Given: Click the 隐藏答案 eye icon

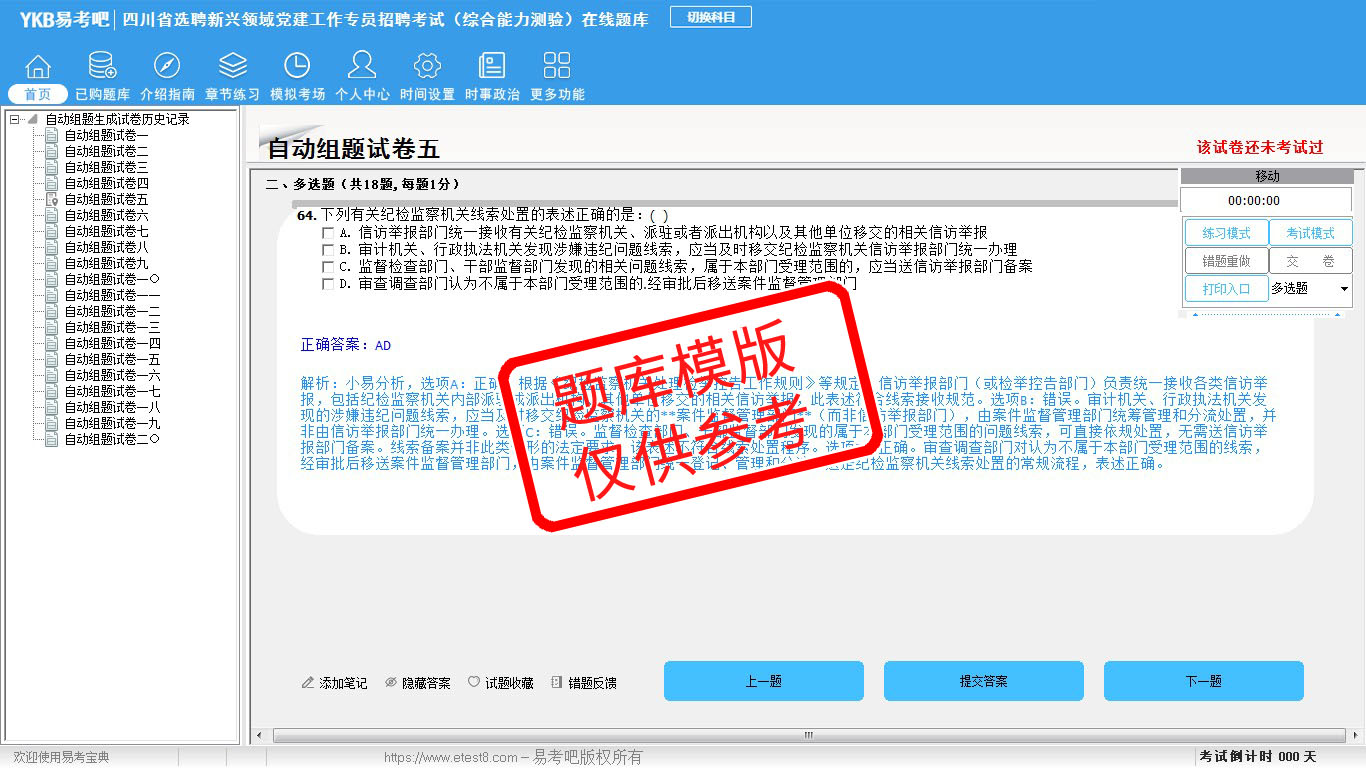Looking at the screenshot, I should click(391, 682).
